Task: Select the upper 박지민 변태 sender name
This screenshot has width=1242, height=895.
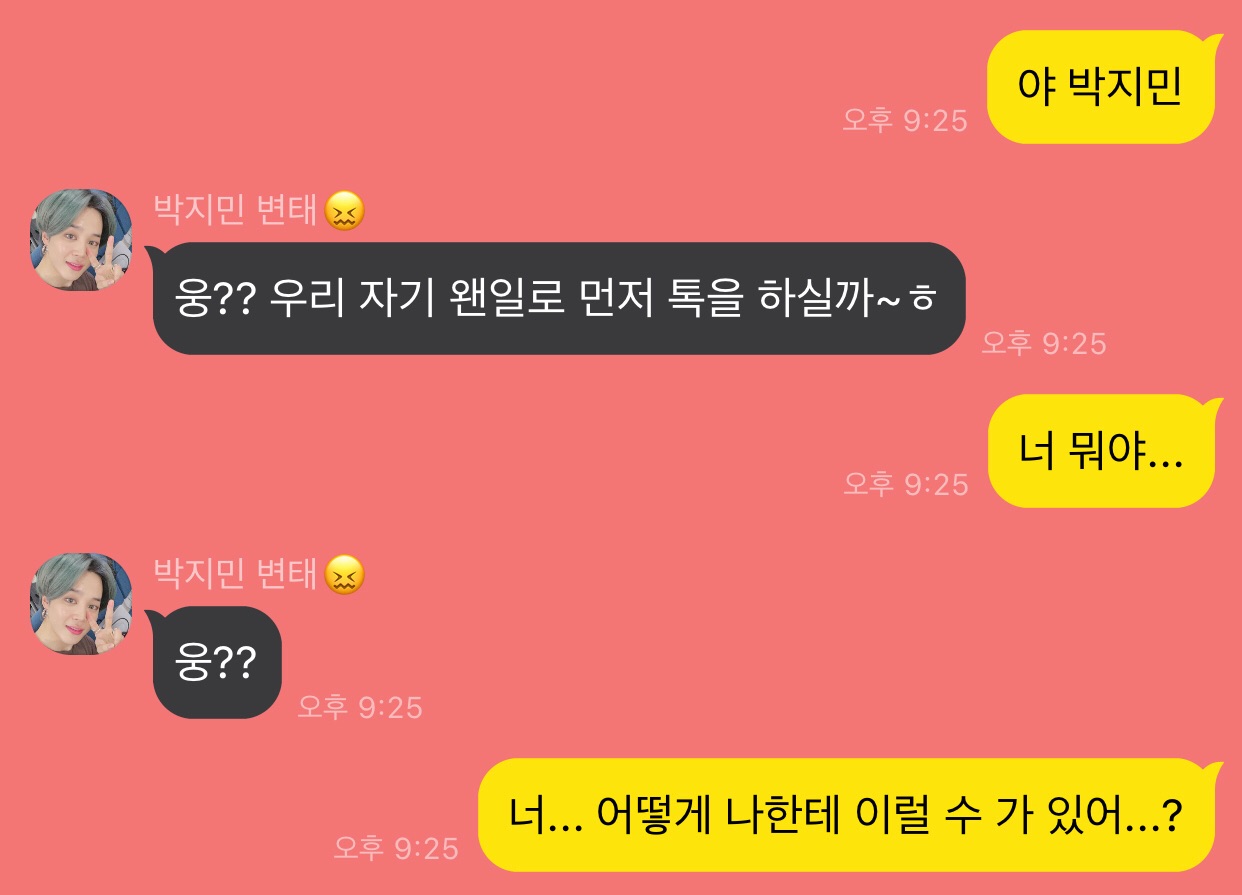Action: [236, 211]
